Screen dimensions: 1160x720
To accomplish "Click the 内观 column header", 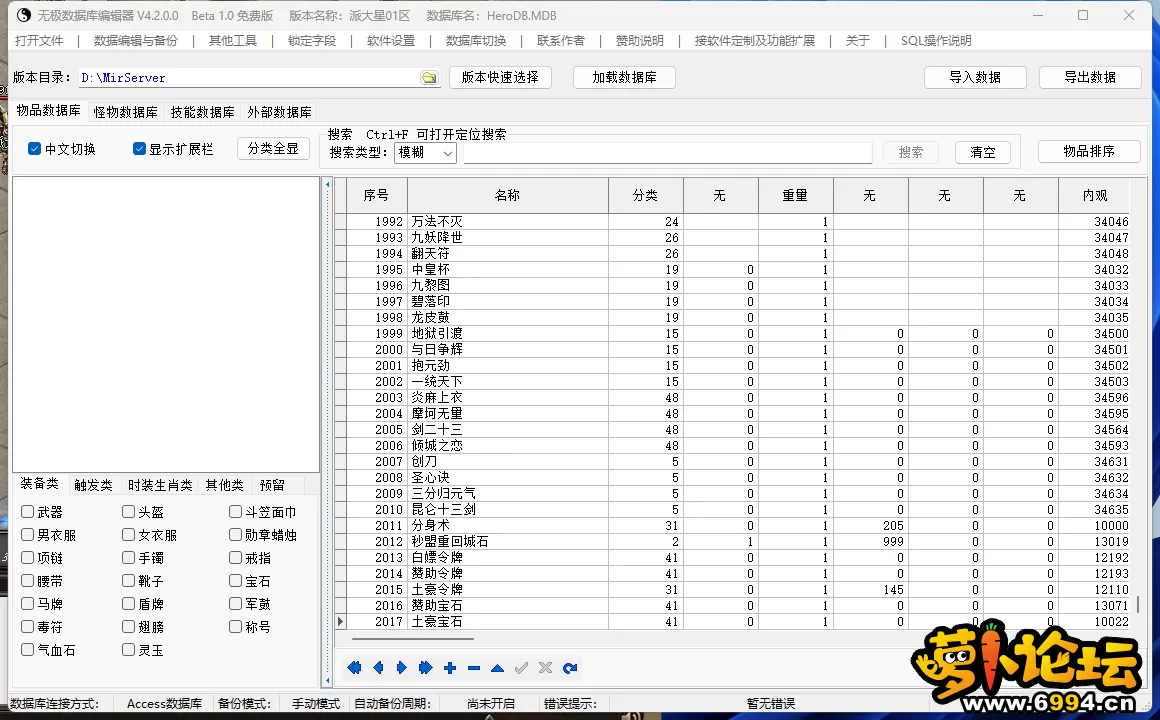I will pos(1094,195).
